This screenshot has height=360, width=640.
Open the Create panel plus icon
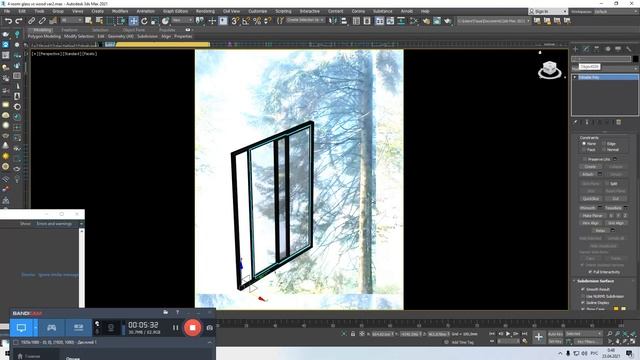tap(576, 49)
